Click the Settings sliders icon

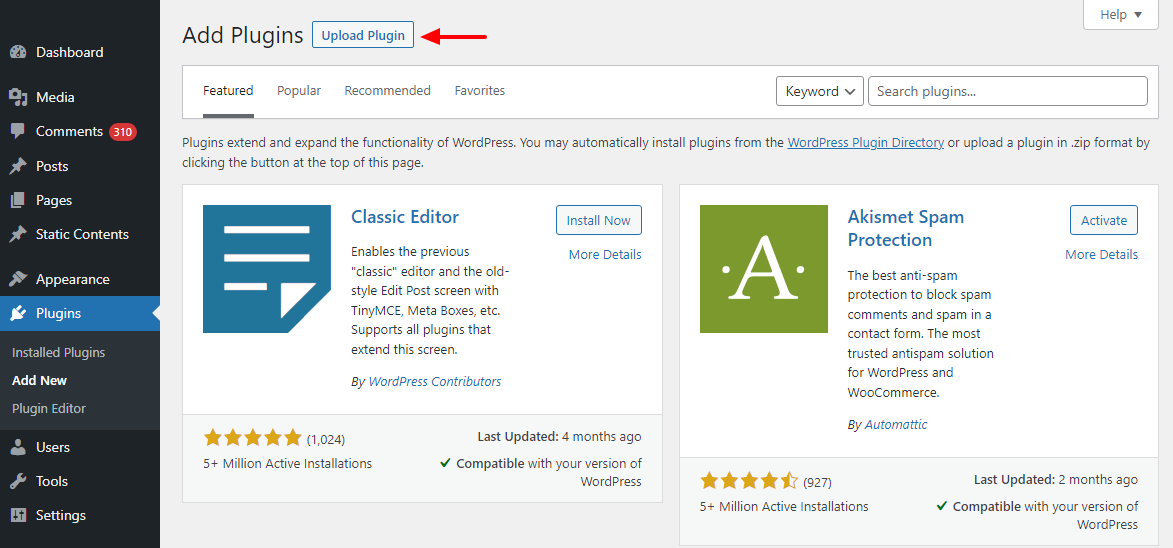17,515
